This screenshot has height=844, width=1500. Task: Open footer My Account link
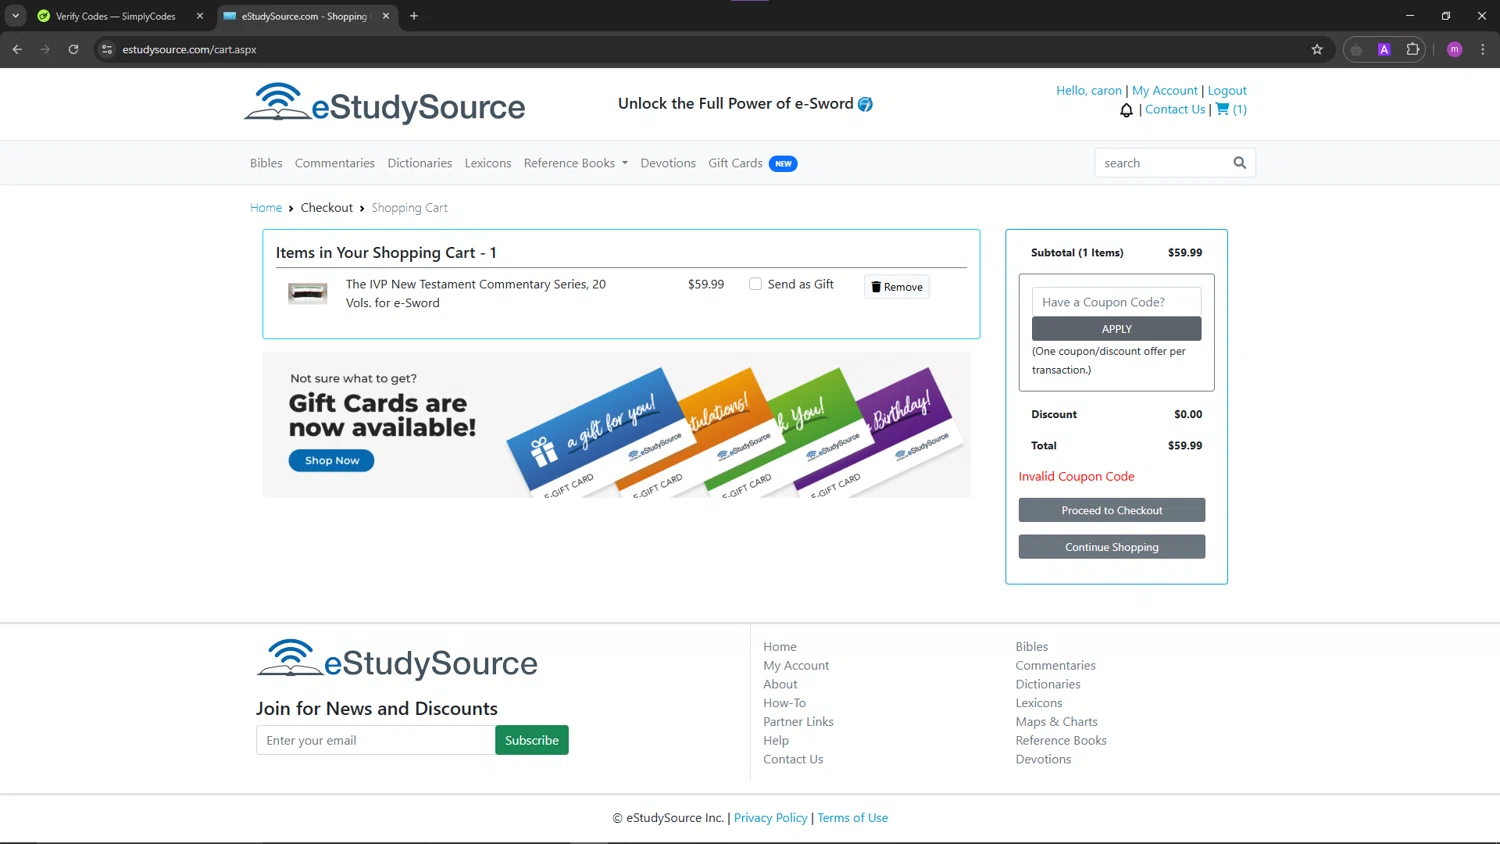(796, 666)
